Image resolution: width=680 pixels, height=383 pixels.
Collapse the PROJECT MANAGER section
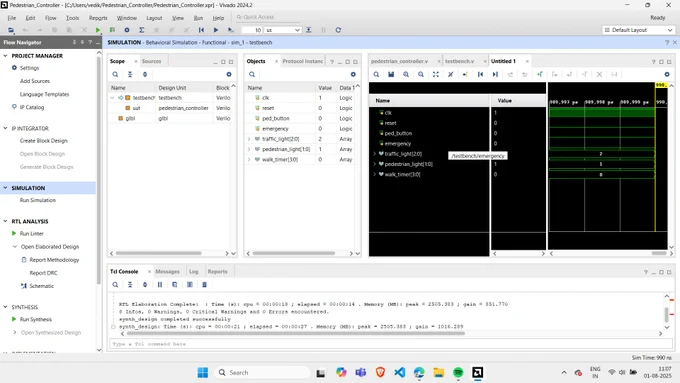coord(6,56)
